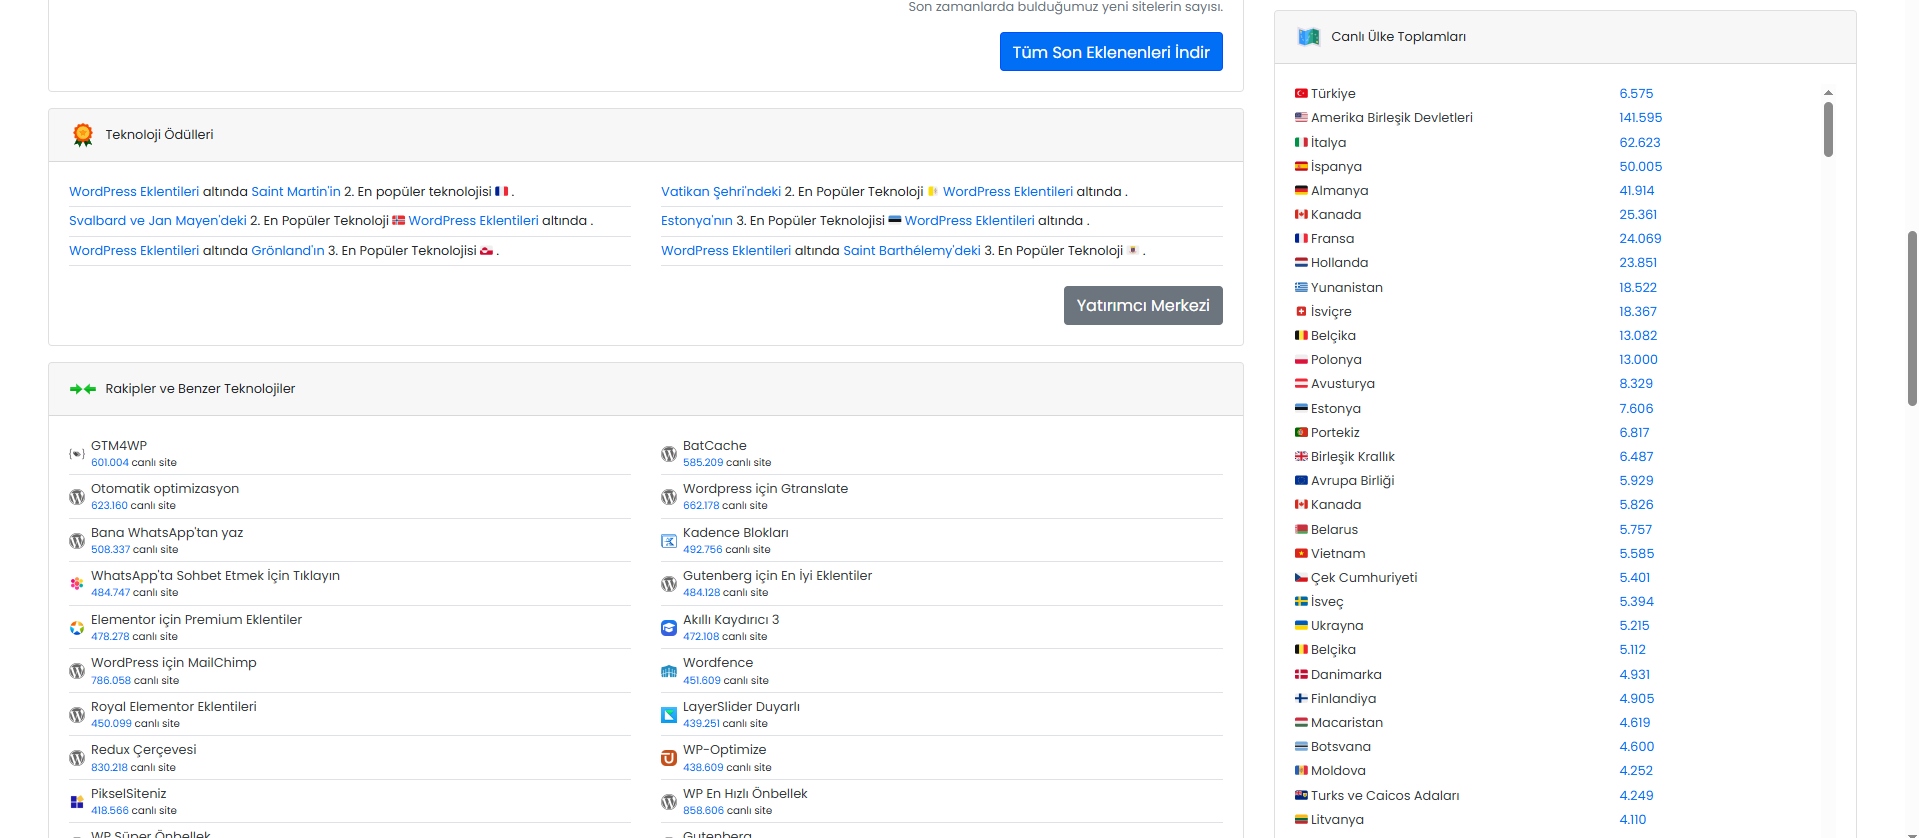Image resolution: width=1919 pixels, height=838 pixels.
Task: Open the Saint Barthélemy'deki link
Action: pos(912,250)
